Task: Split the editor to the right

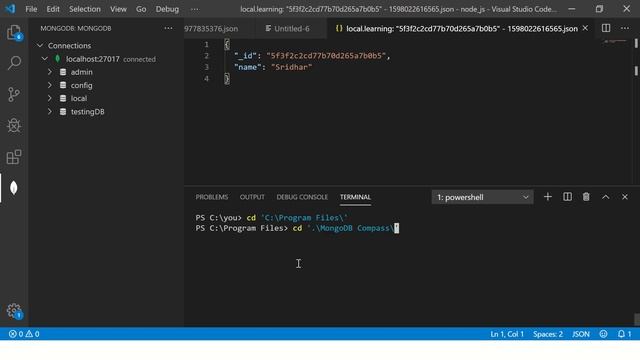Action: pos(606,28)
